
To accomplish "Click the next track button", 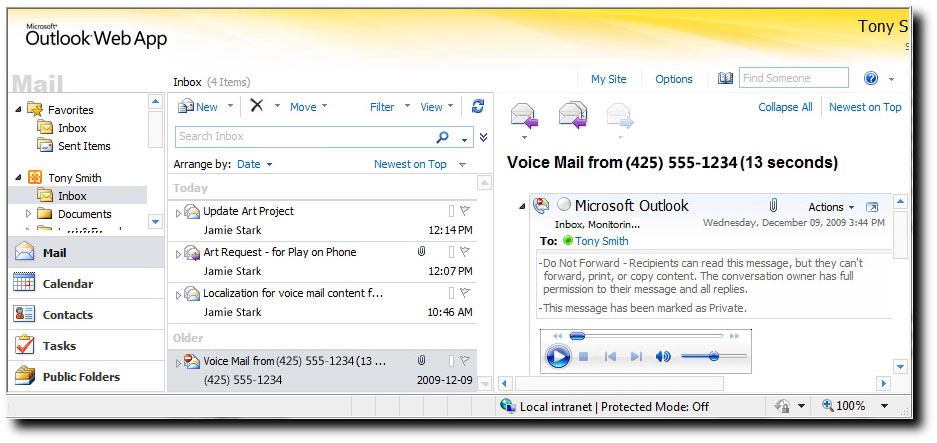I will (x=636, y=357).
